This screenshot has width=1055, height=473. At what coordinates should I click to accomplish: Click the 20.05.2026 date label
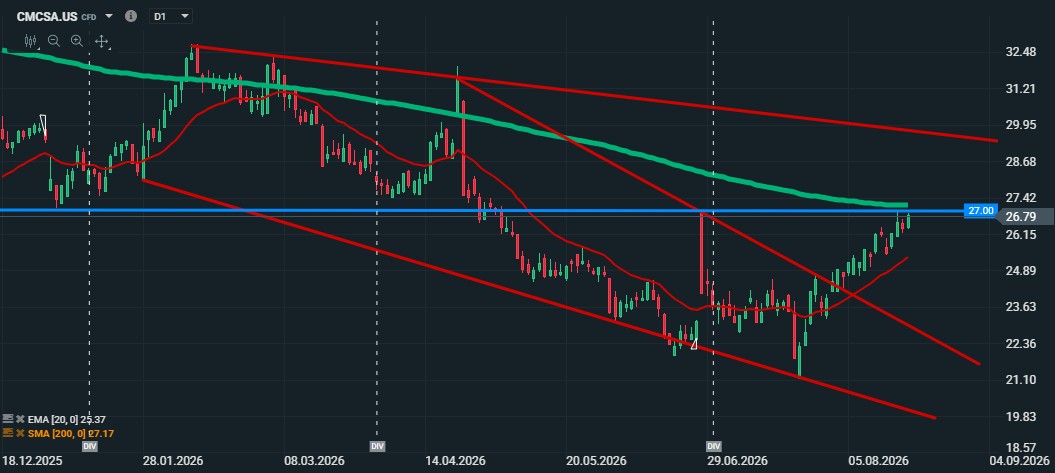[597, 461]
